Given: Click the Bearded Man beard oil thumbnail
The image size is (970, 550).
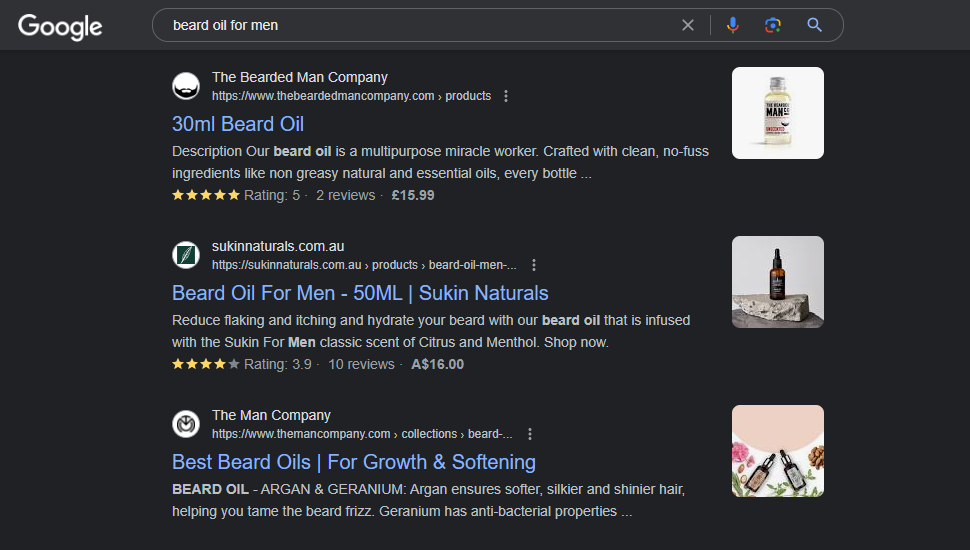Looking at the screenshot, I should coord(778,113).
